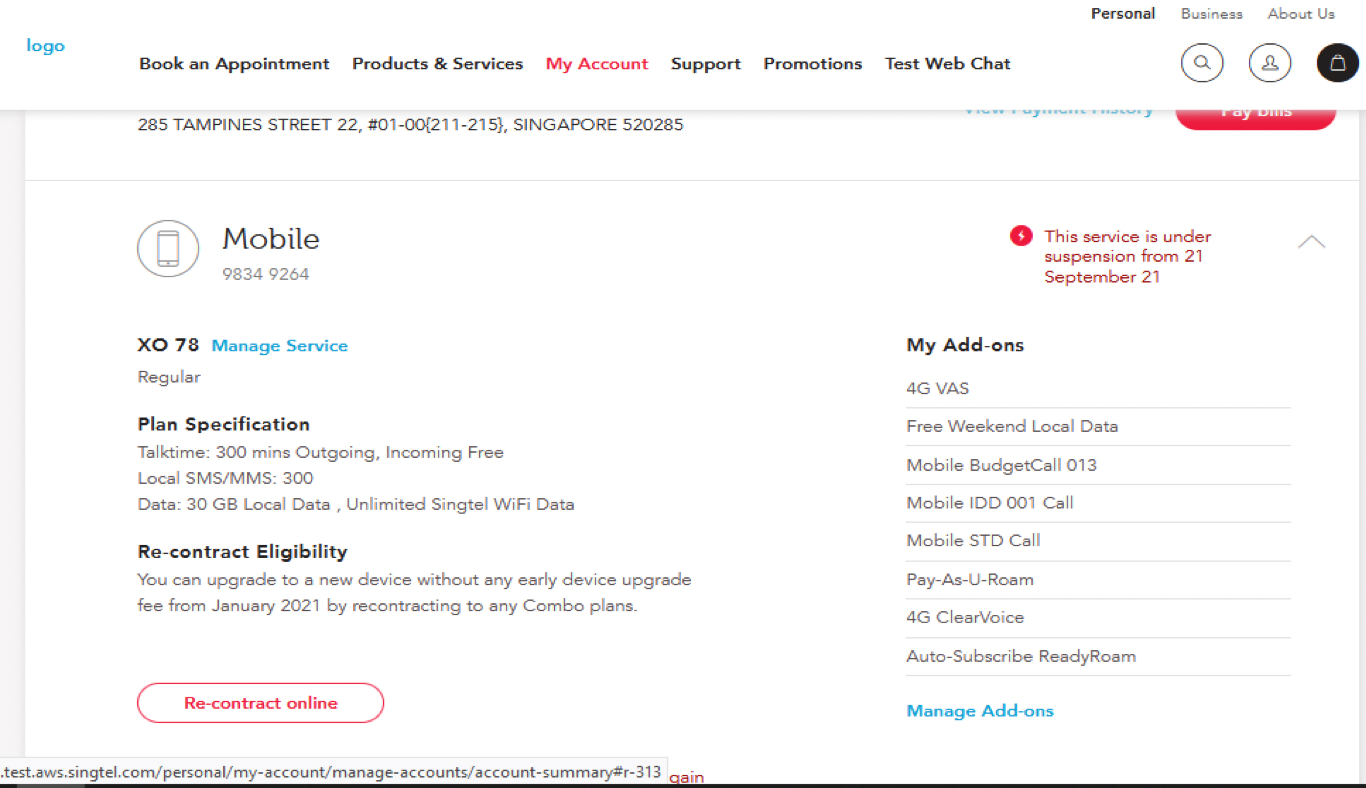Open the Support menu item
Viewport: 1366px width, 788px height.
point(705,64)
